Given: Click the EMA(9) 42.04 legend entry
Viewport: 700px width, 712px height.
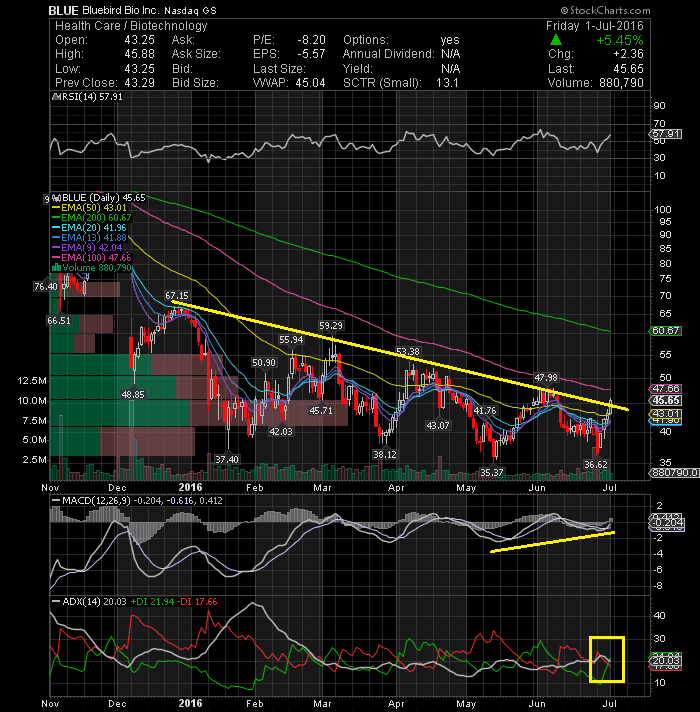Looking at the screenshot, I should (92, 247).
